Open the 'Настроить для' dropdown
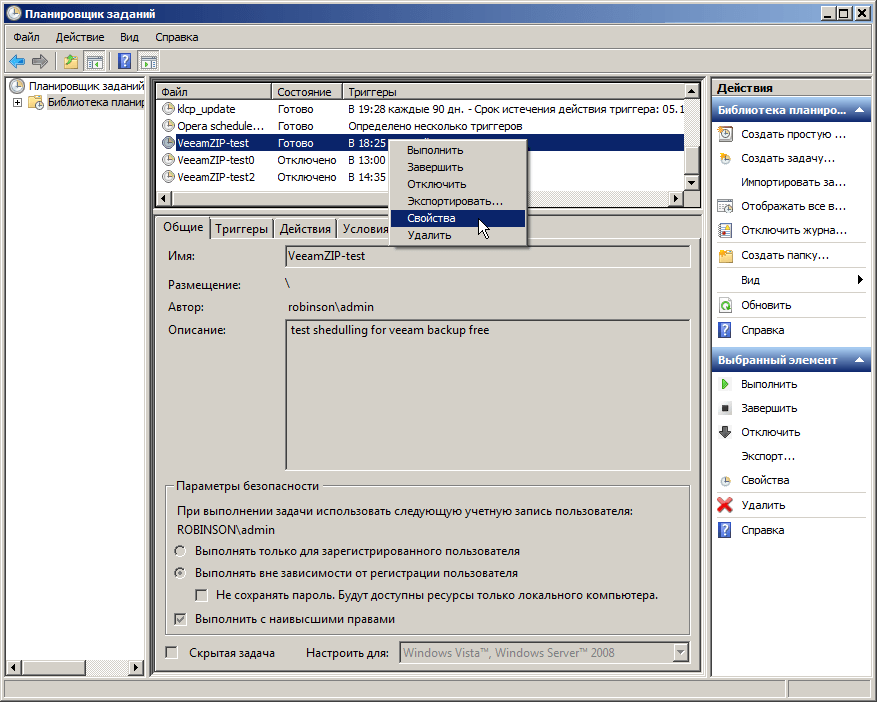 pos(681,653)
